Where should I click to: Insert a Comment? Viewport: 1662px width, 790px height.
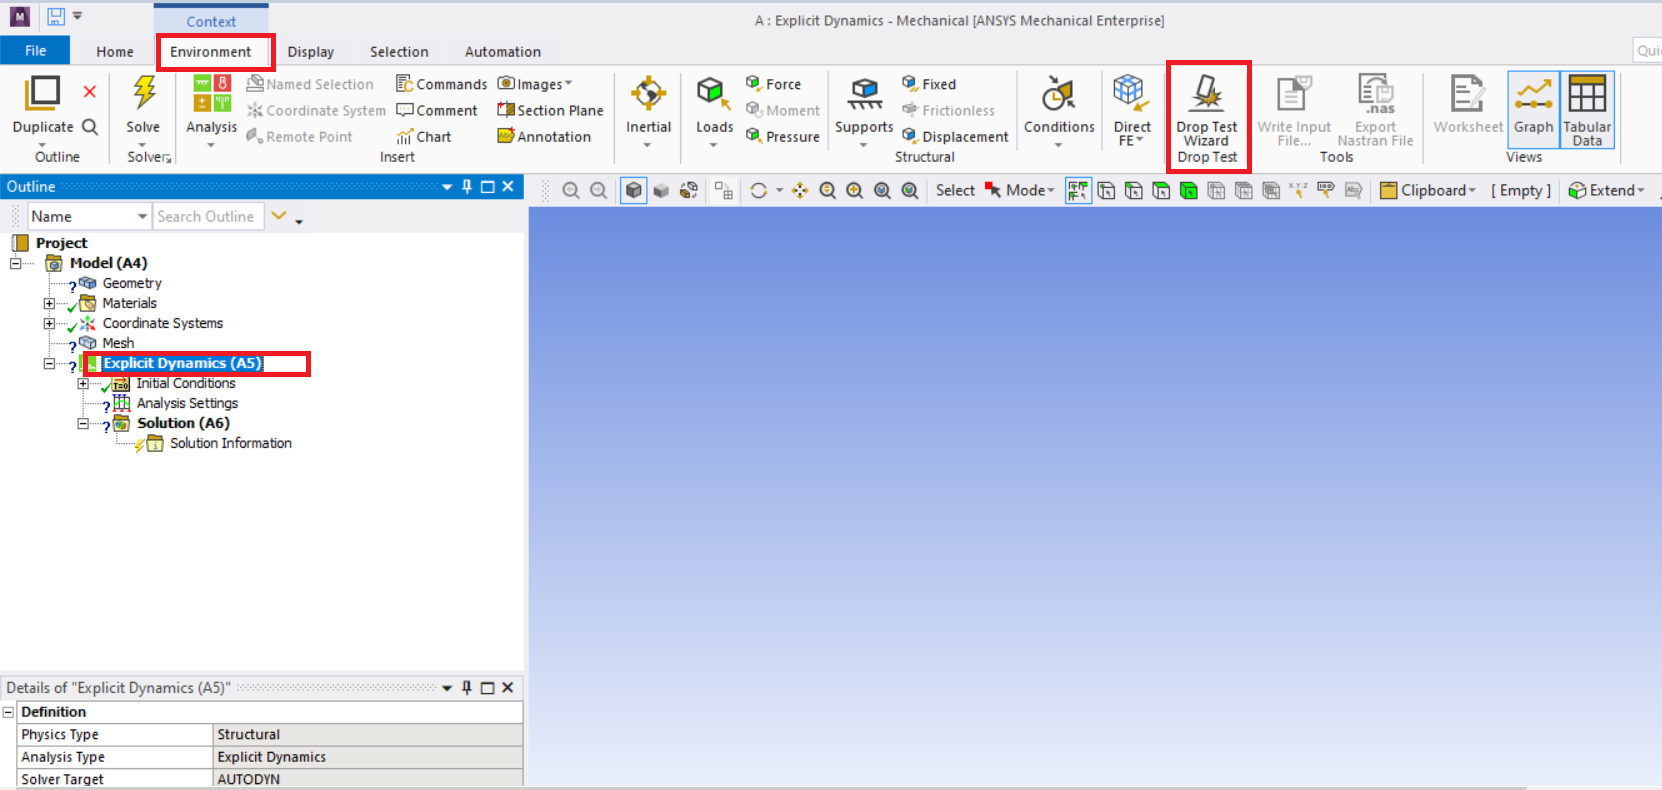click(x=437, y=110)
